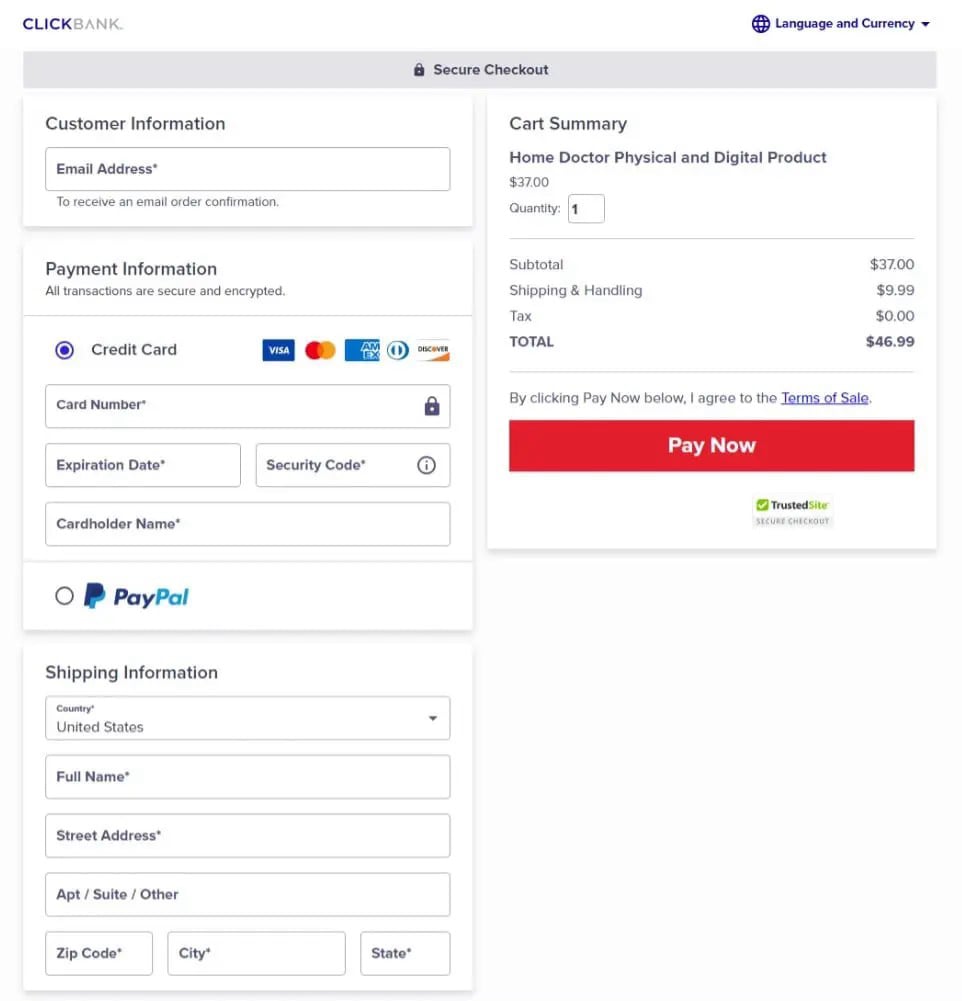Click the Mastercard logo icon

pyautogui.click(x=320, y=350)
